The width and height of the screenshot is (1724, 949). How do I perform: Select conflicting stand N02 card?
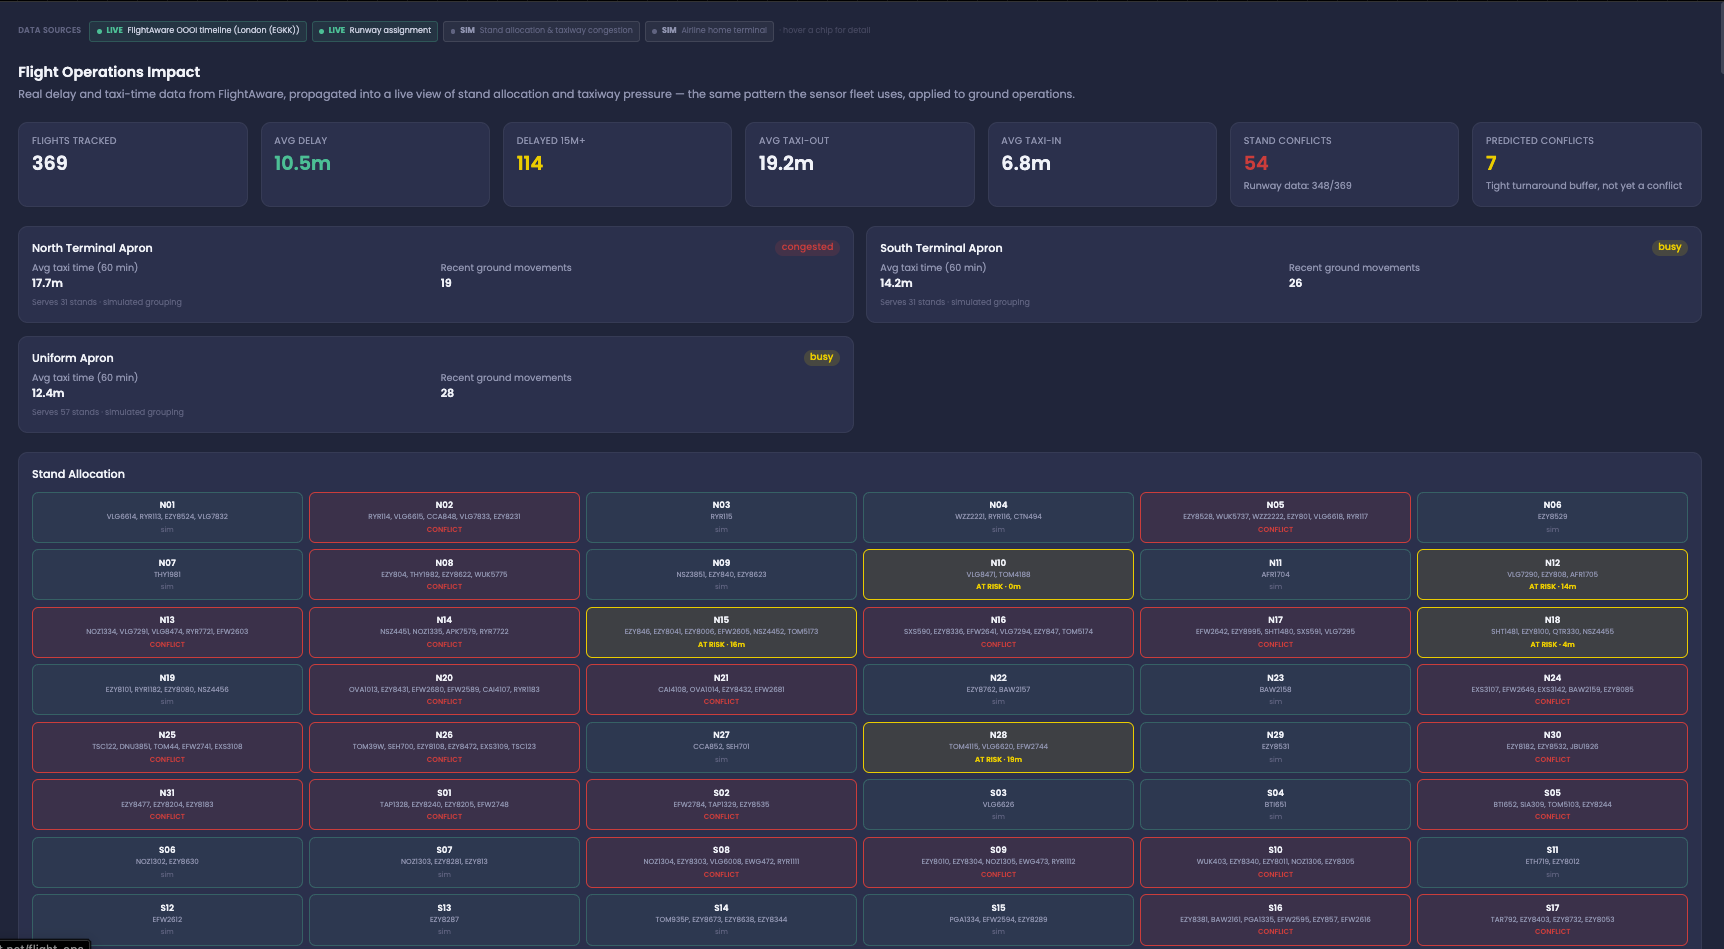pos(444,517)
